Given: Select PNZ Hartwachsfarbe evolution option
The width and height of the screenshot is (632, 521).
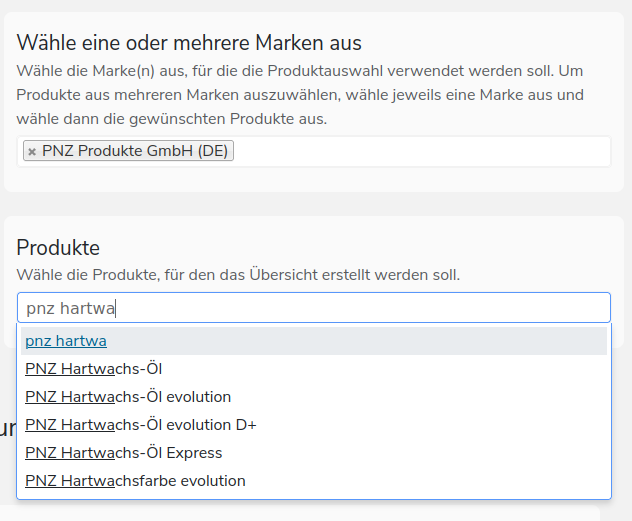Looking at the screenshot, I should point(314,481).
